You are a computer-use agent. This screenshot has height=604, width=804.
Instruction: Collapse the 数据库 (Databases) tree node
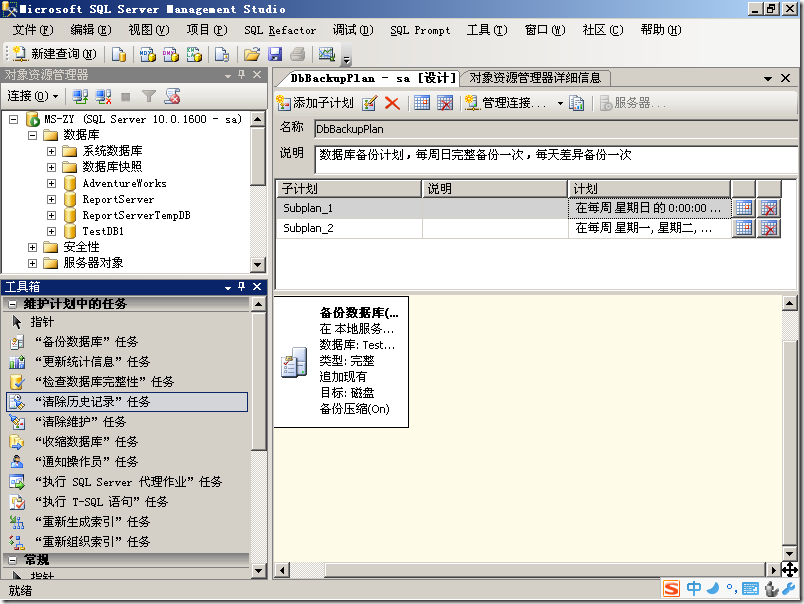(x=33, y=135)
